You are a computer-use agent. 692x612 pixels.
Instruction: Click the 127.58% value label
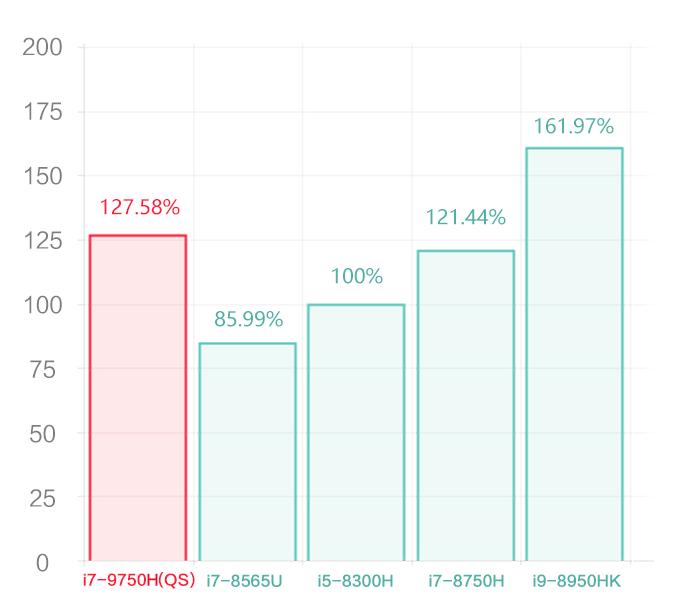coord(139,208)
